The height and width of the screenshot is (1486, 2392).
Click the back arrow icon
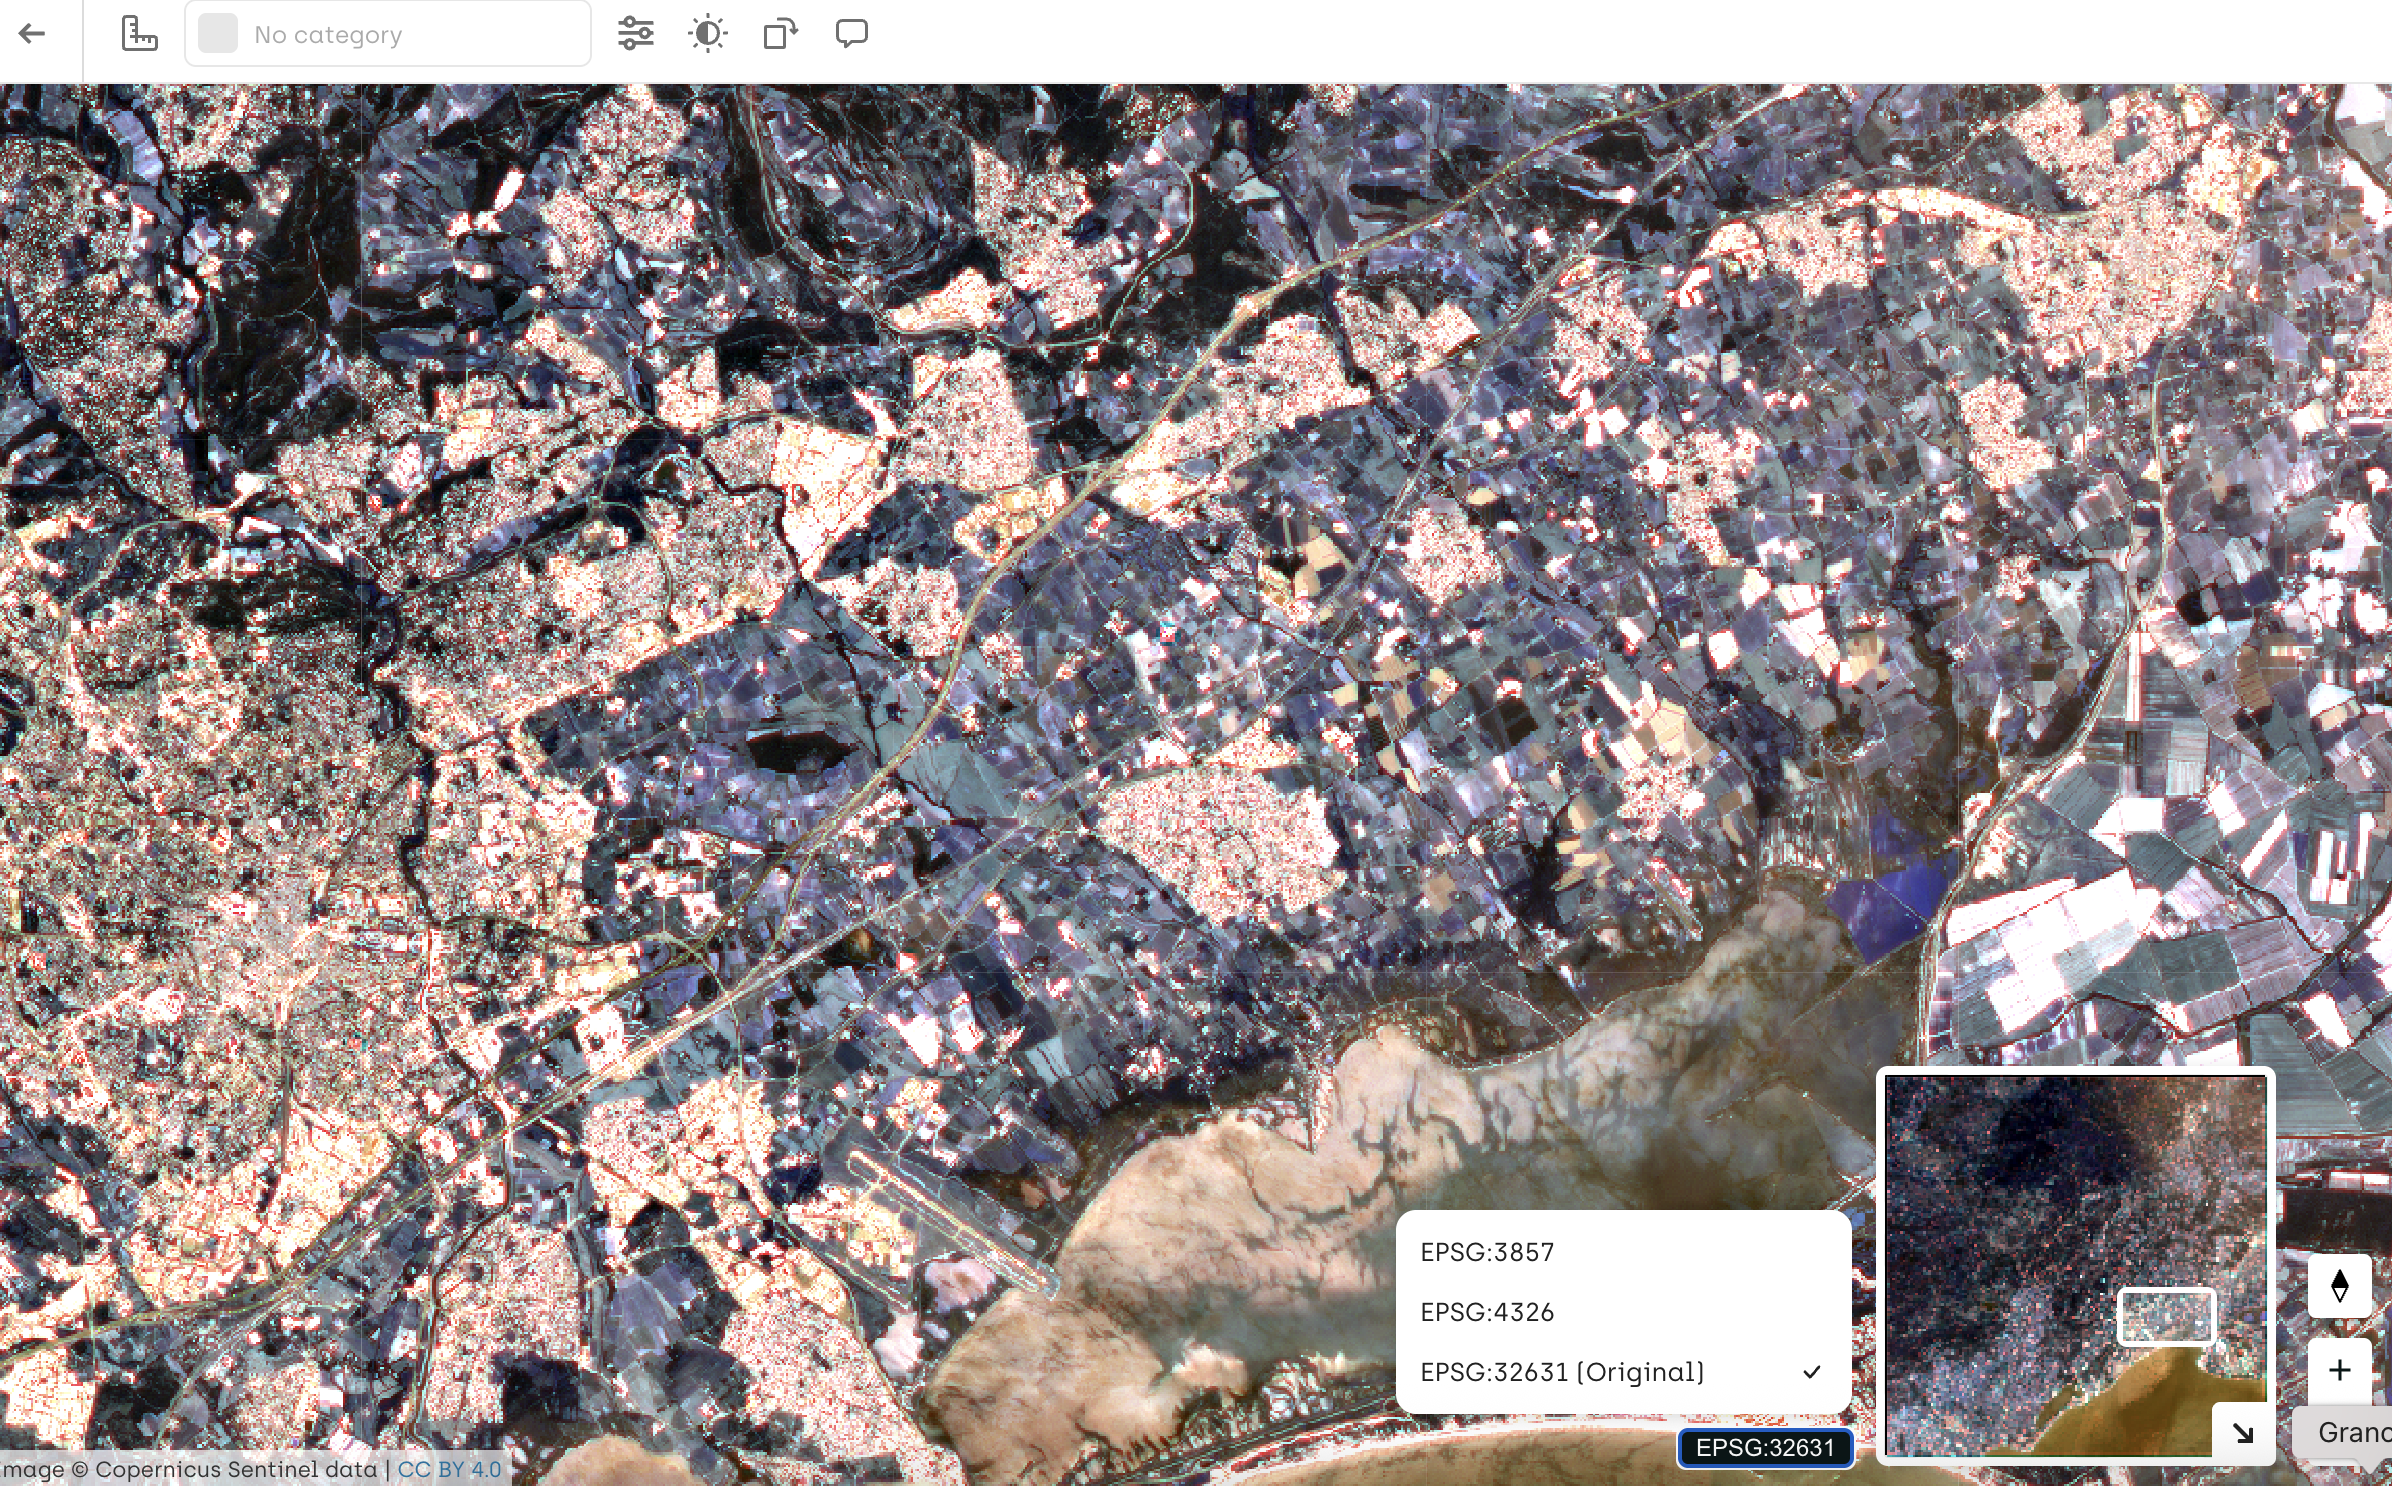(x=32, y=34)
